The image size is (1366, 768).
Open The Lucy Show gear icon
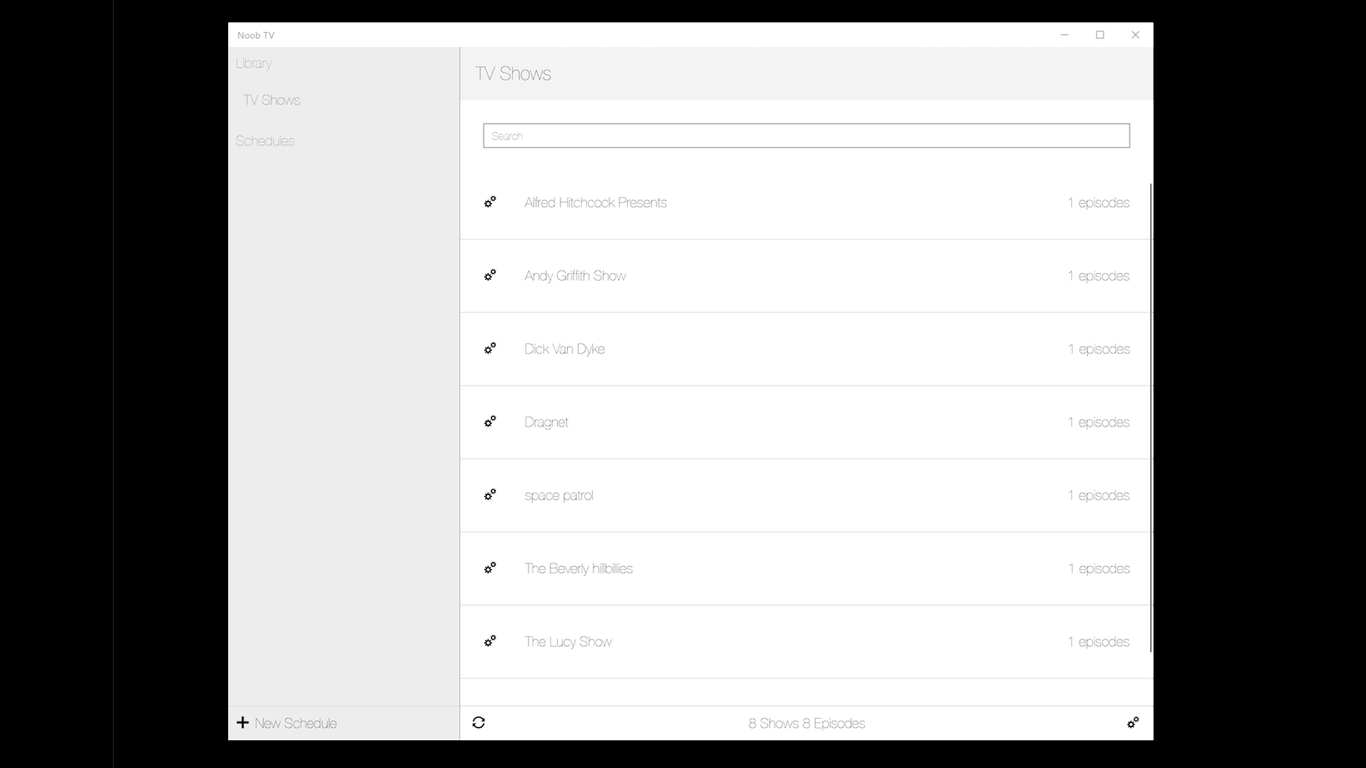click(490, 641)
